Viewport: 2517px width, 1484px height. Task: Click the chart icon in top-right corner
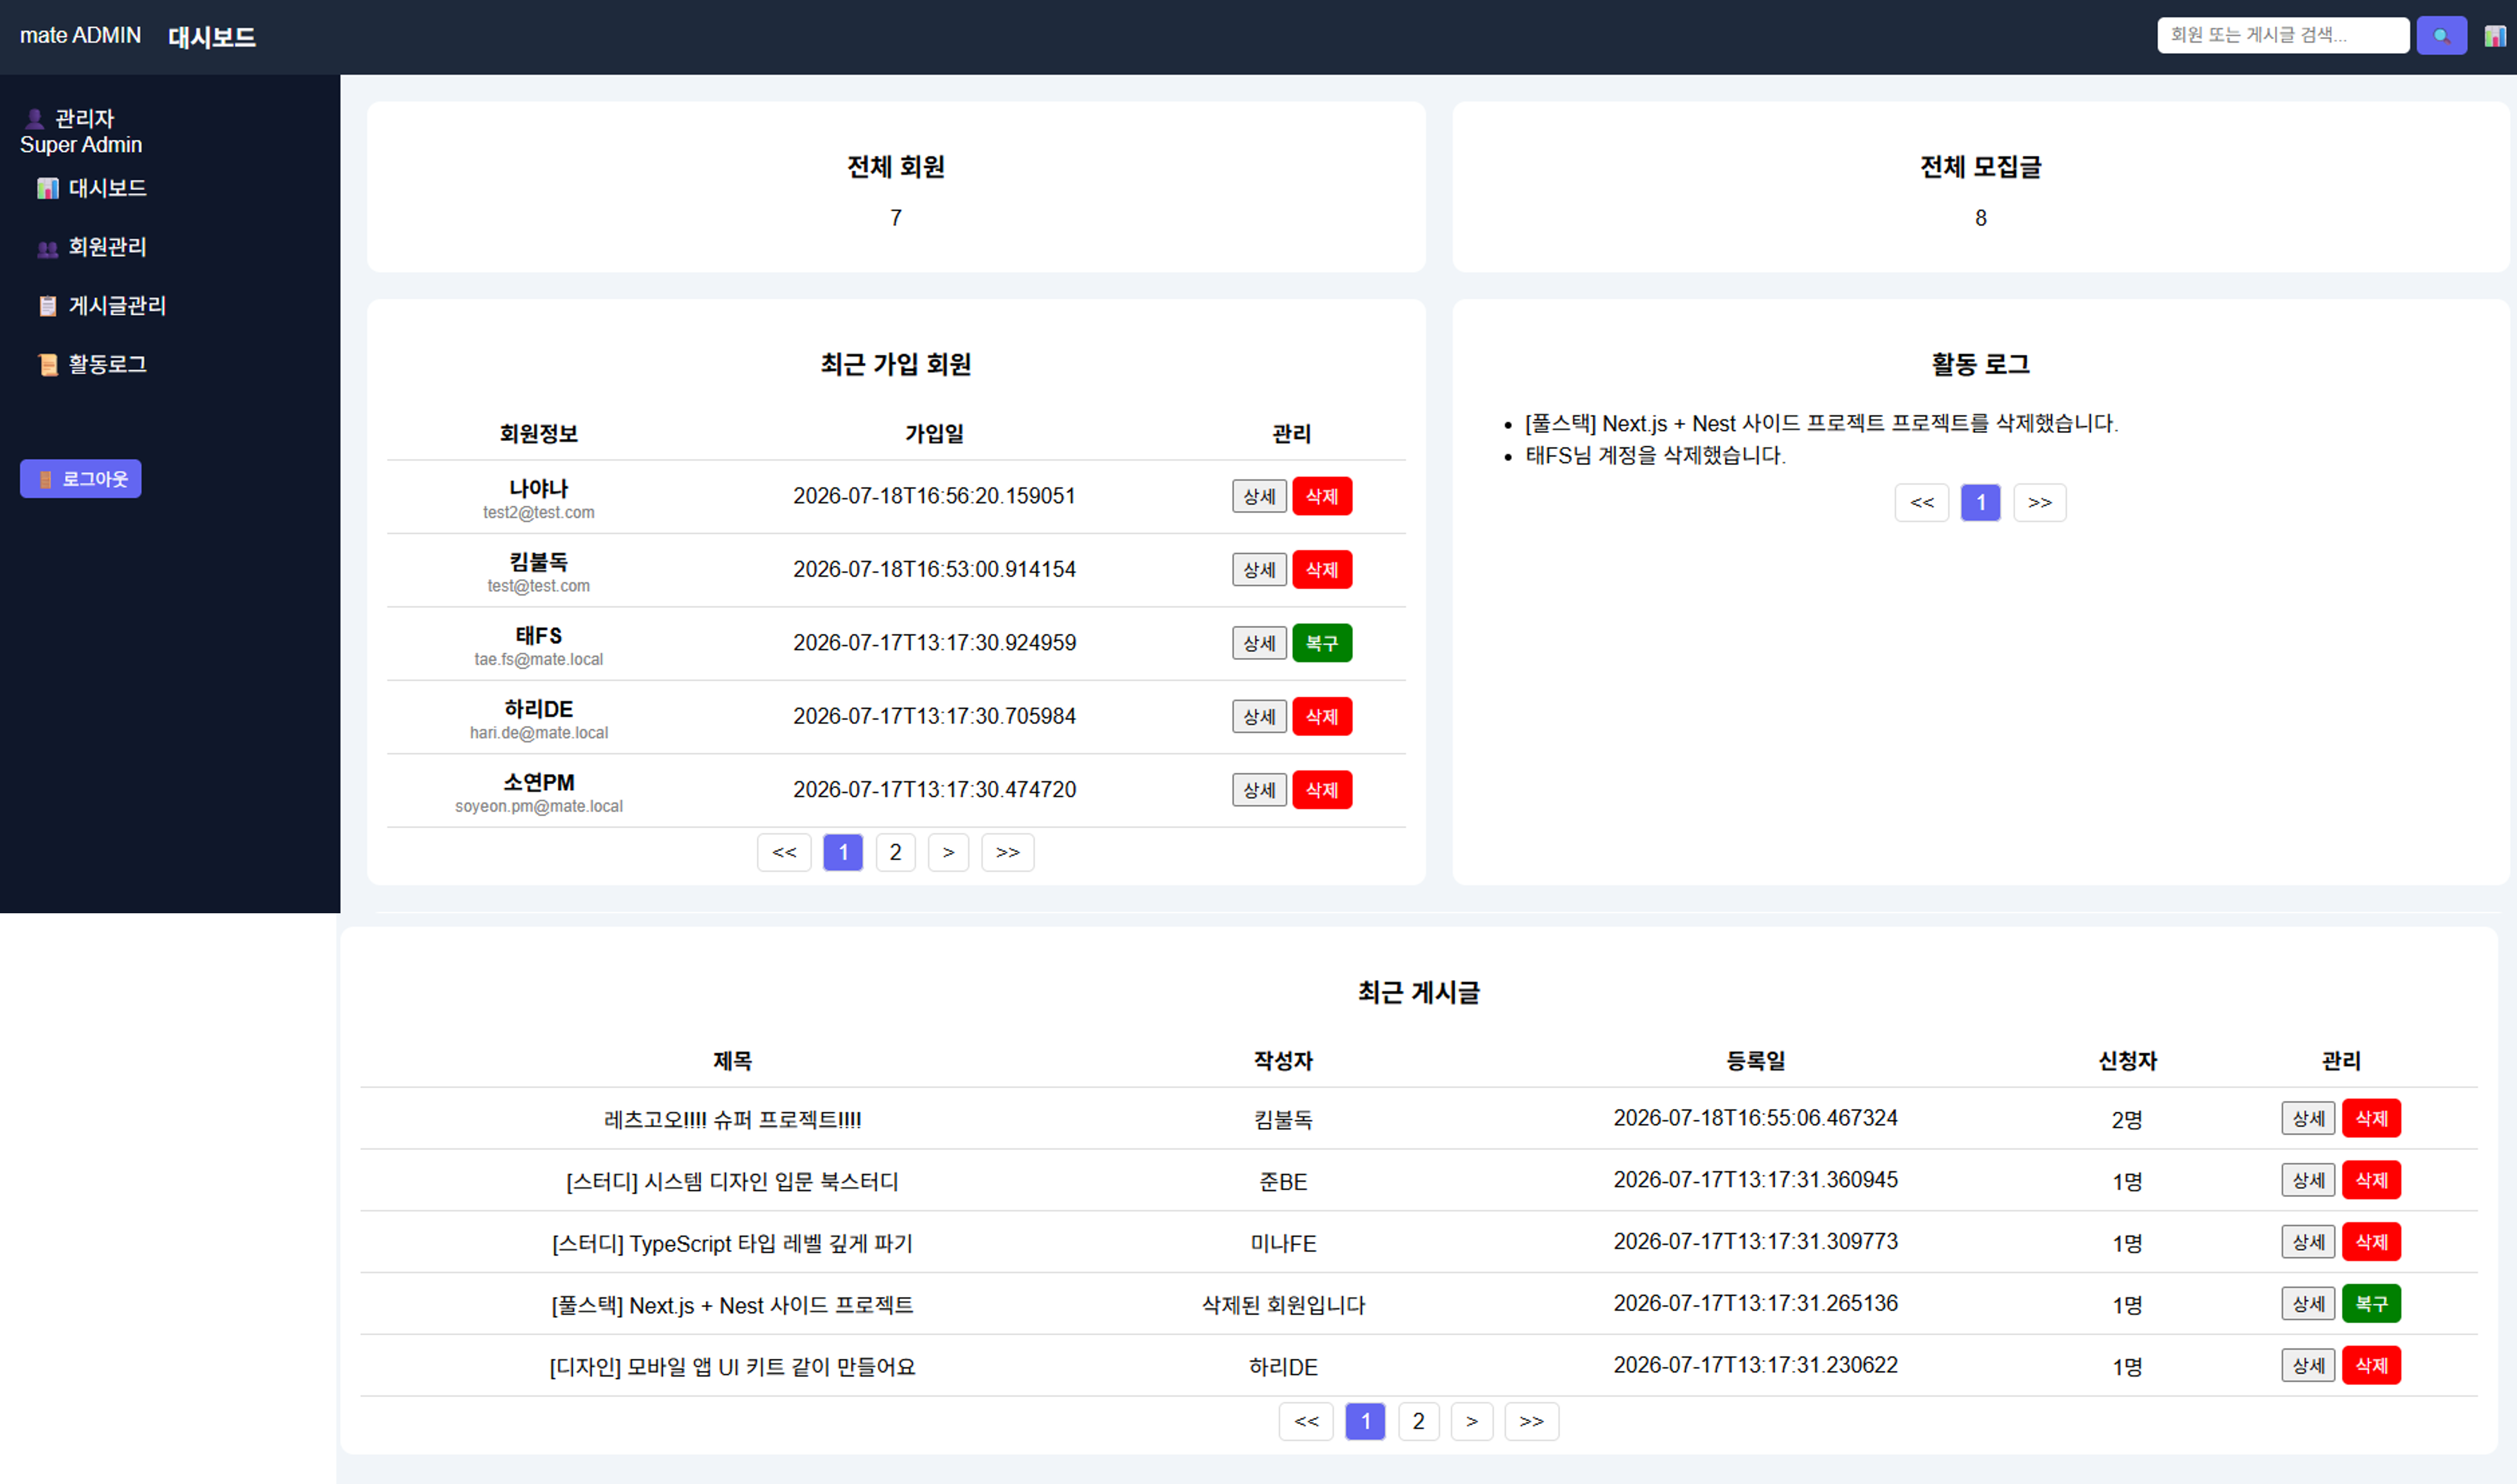[2495, 36]
